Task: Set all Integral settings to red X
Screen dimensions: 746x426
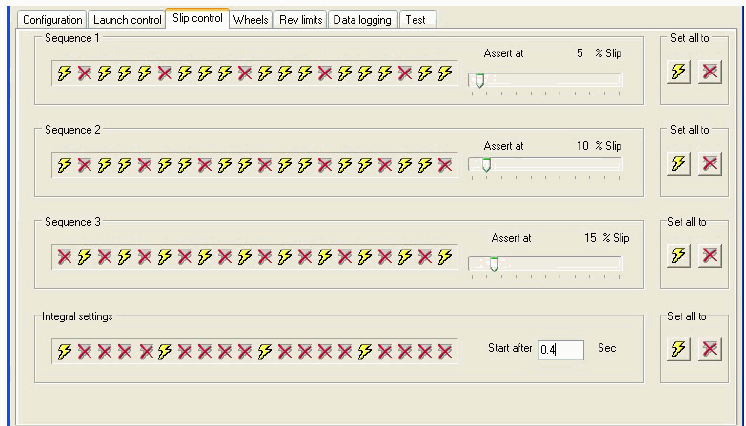Action: [710, 349]
